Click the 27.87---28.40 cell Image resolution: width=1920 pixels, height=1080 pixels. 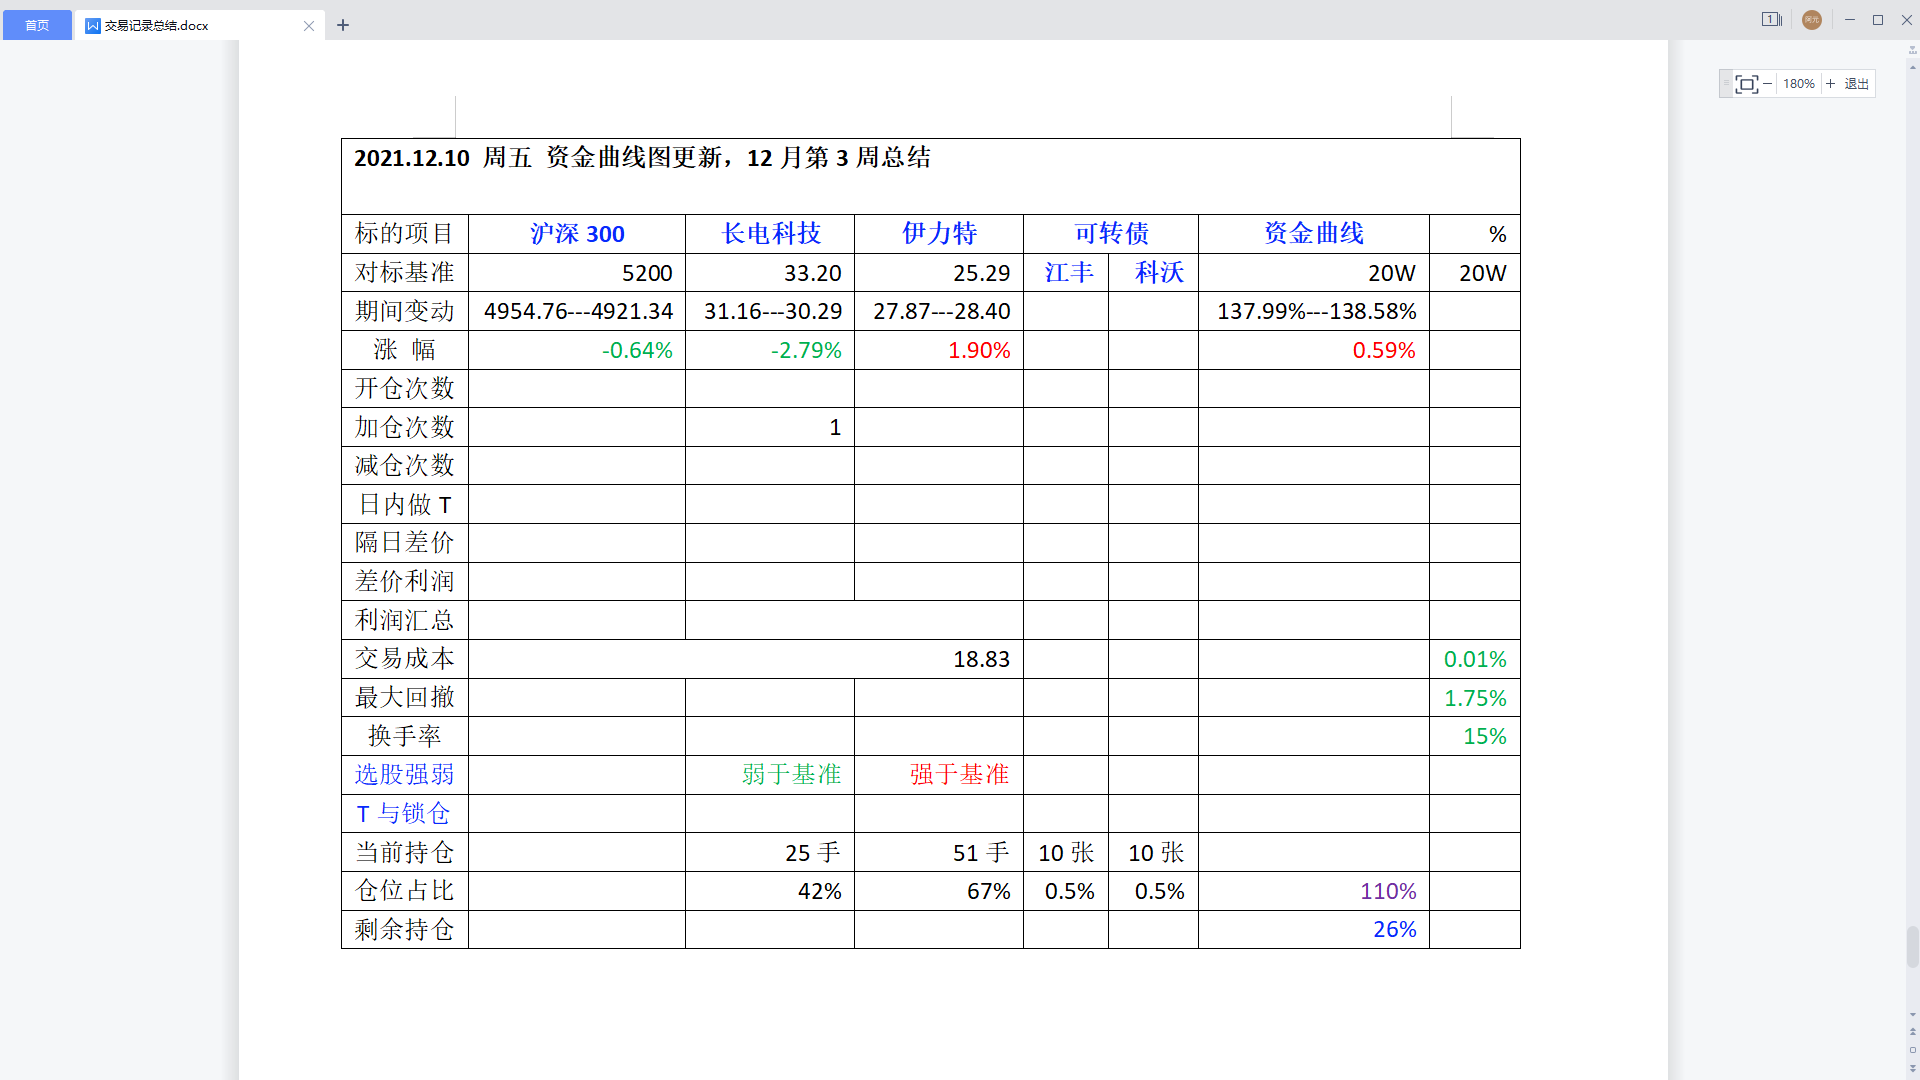(939, 311)
